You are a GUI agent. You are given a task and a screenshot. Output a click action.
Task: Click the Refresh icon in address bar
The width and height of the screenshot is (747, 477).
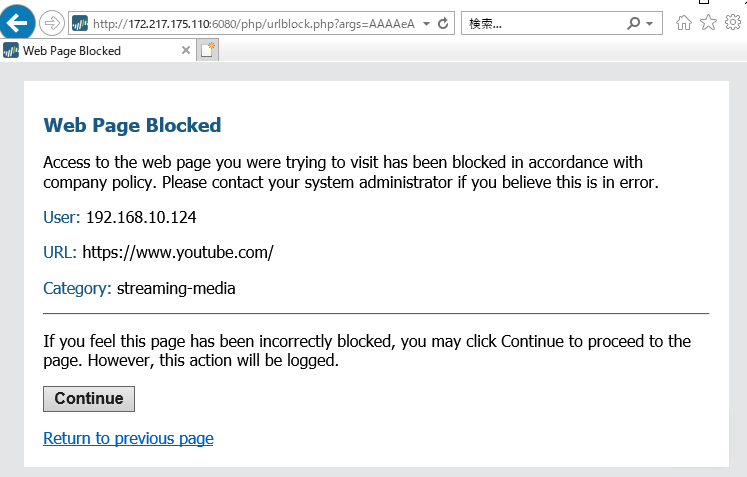tap(443, 23)
